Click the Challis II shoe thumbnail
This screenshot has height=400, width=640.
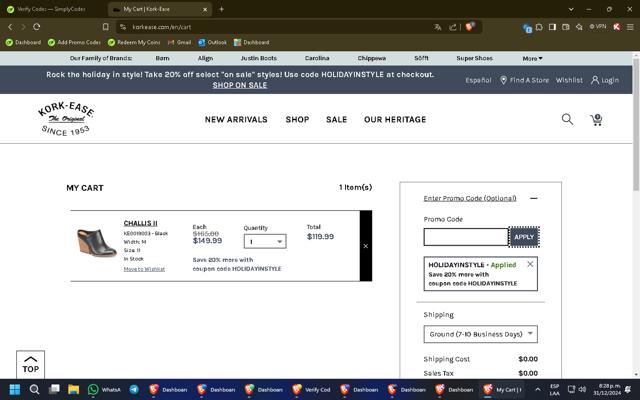pos(96,242)
